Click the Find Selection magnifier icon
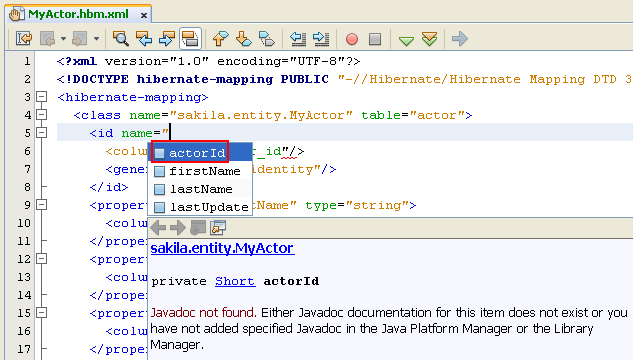Viewport: 633px width, 360px height. (x=120, y=39)
